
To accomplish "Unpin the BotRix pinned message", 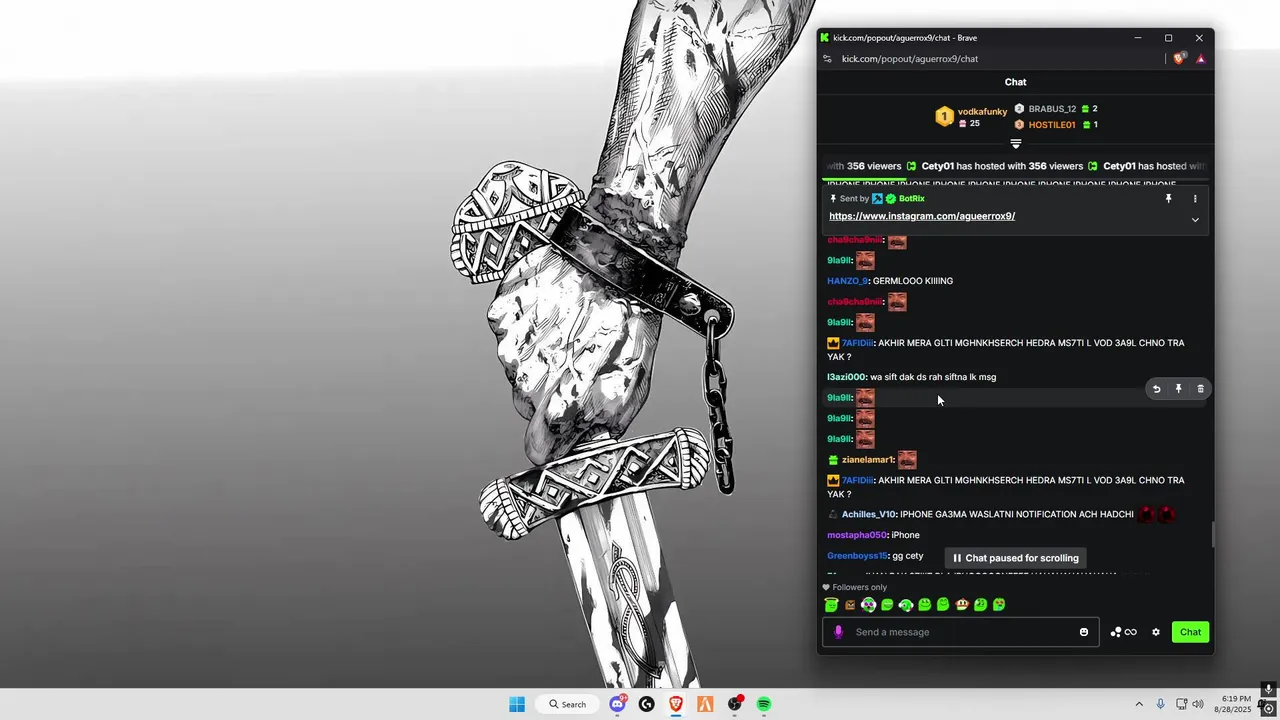I will click(x=1168, y=199).
